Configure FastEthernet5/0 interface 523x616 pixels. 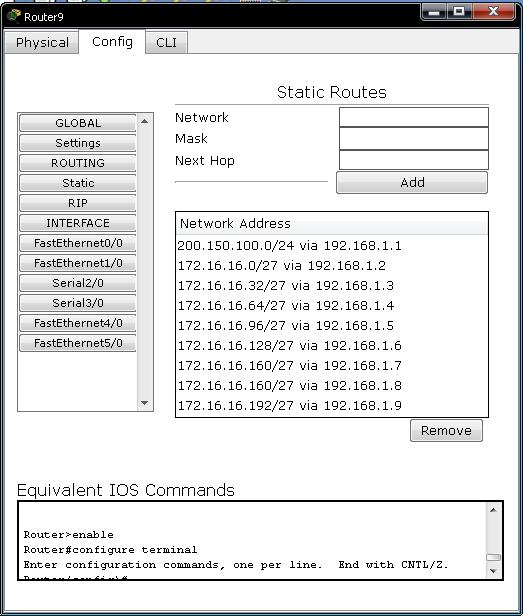(78, 343)
